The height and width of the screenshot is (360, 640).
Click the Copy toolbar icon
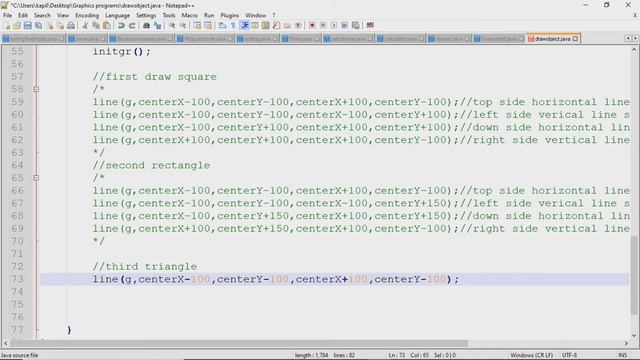click(96, 26)
